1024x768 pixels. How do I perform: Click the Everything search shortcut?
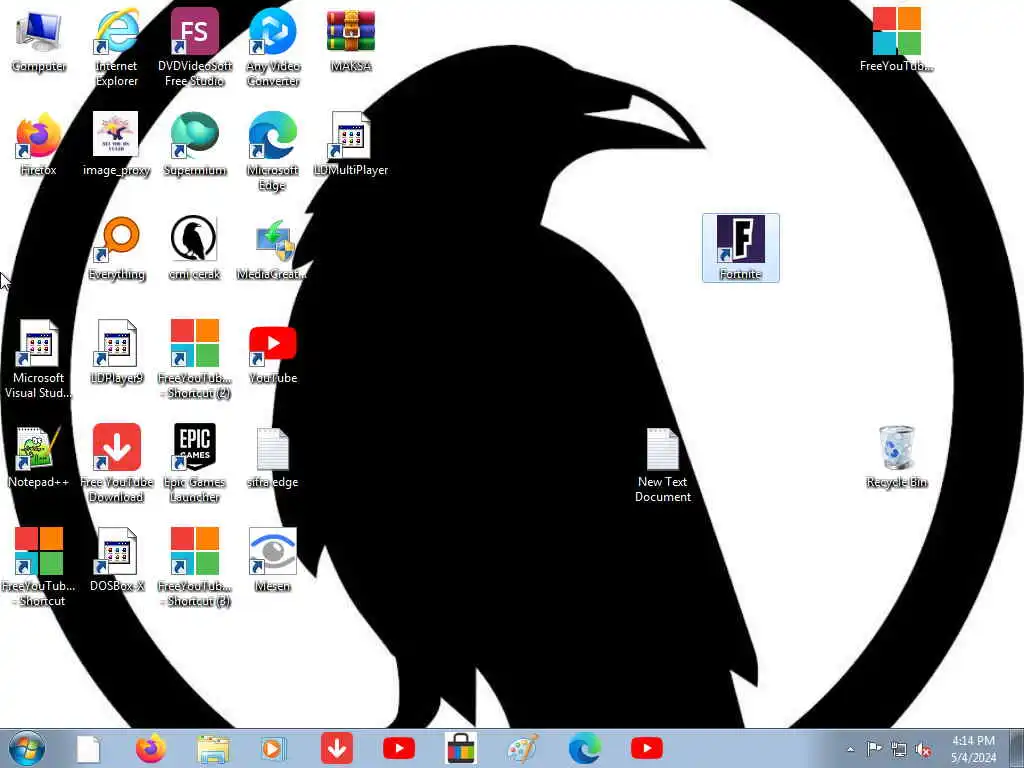pyautogui.click(x=117, y=248)
